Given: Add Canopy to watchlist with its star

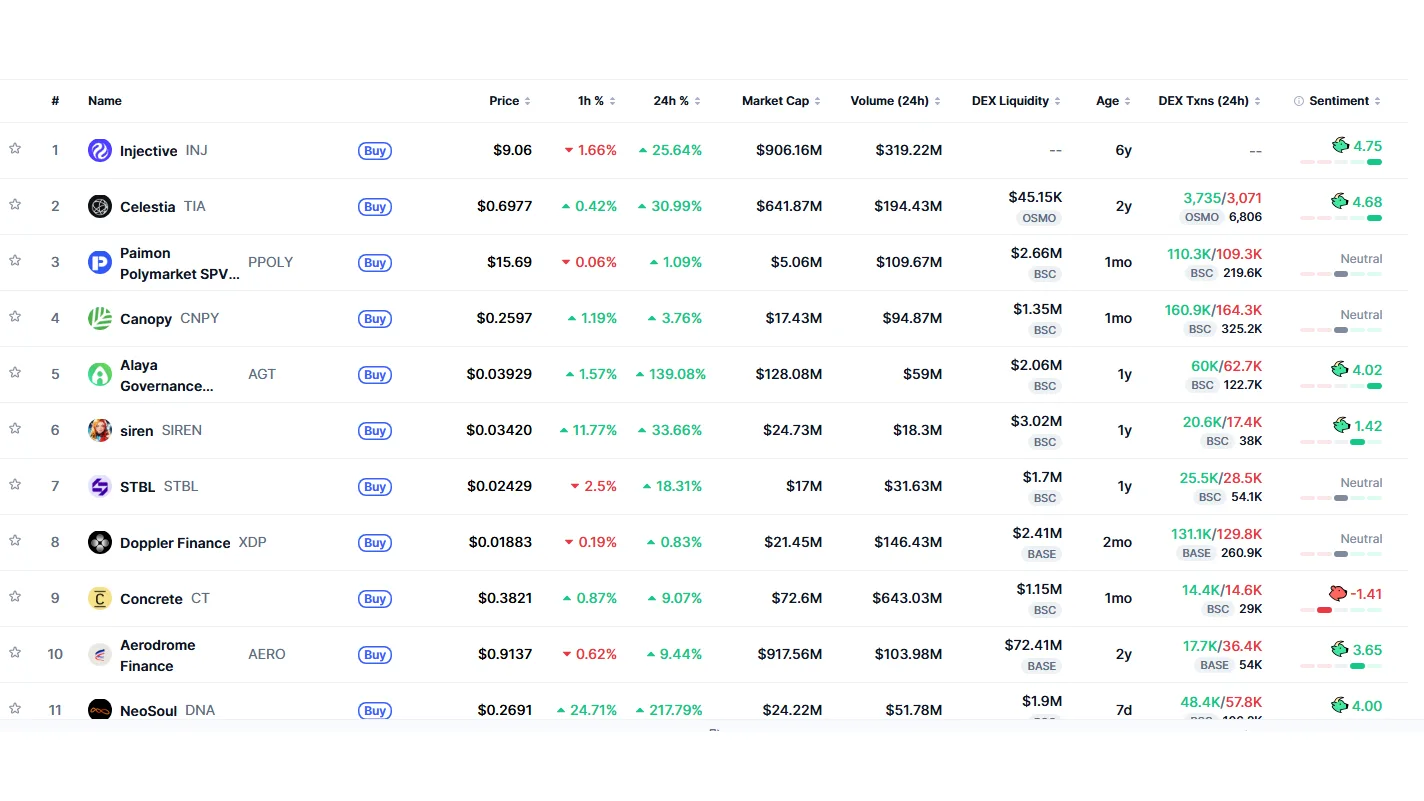Looking at the screenshot, I should pos(15,316).
